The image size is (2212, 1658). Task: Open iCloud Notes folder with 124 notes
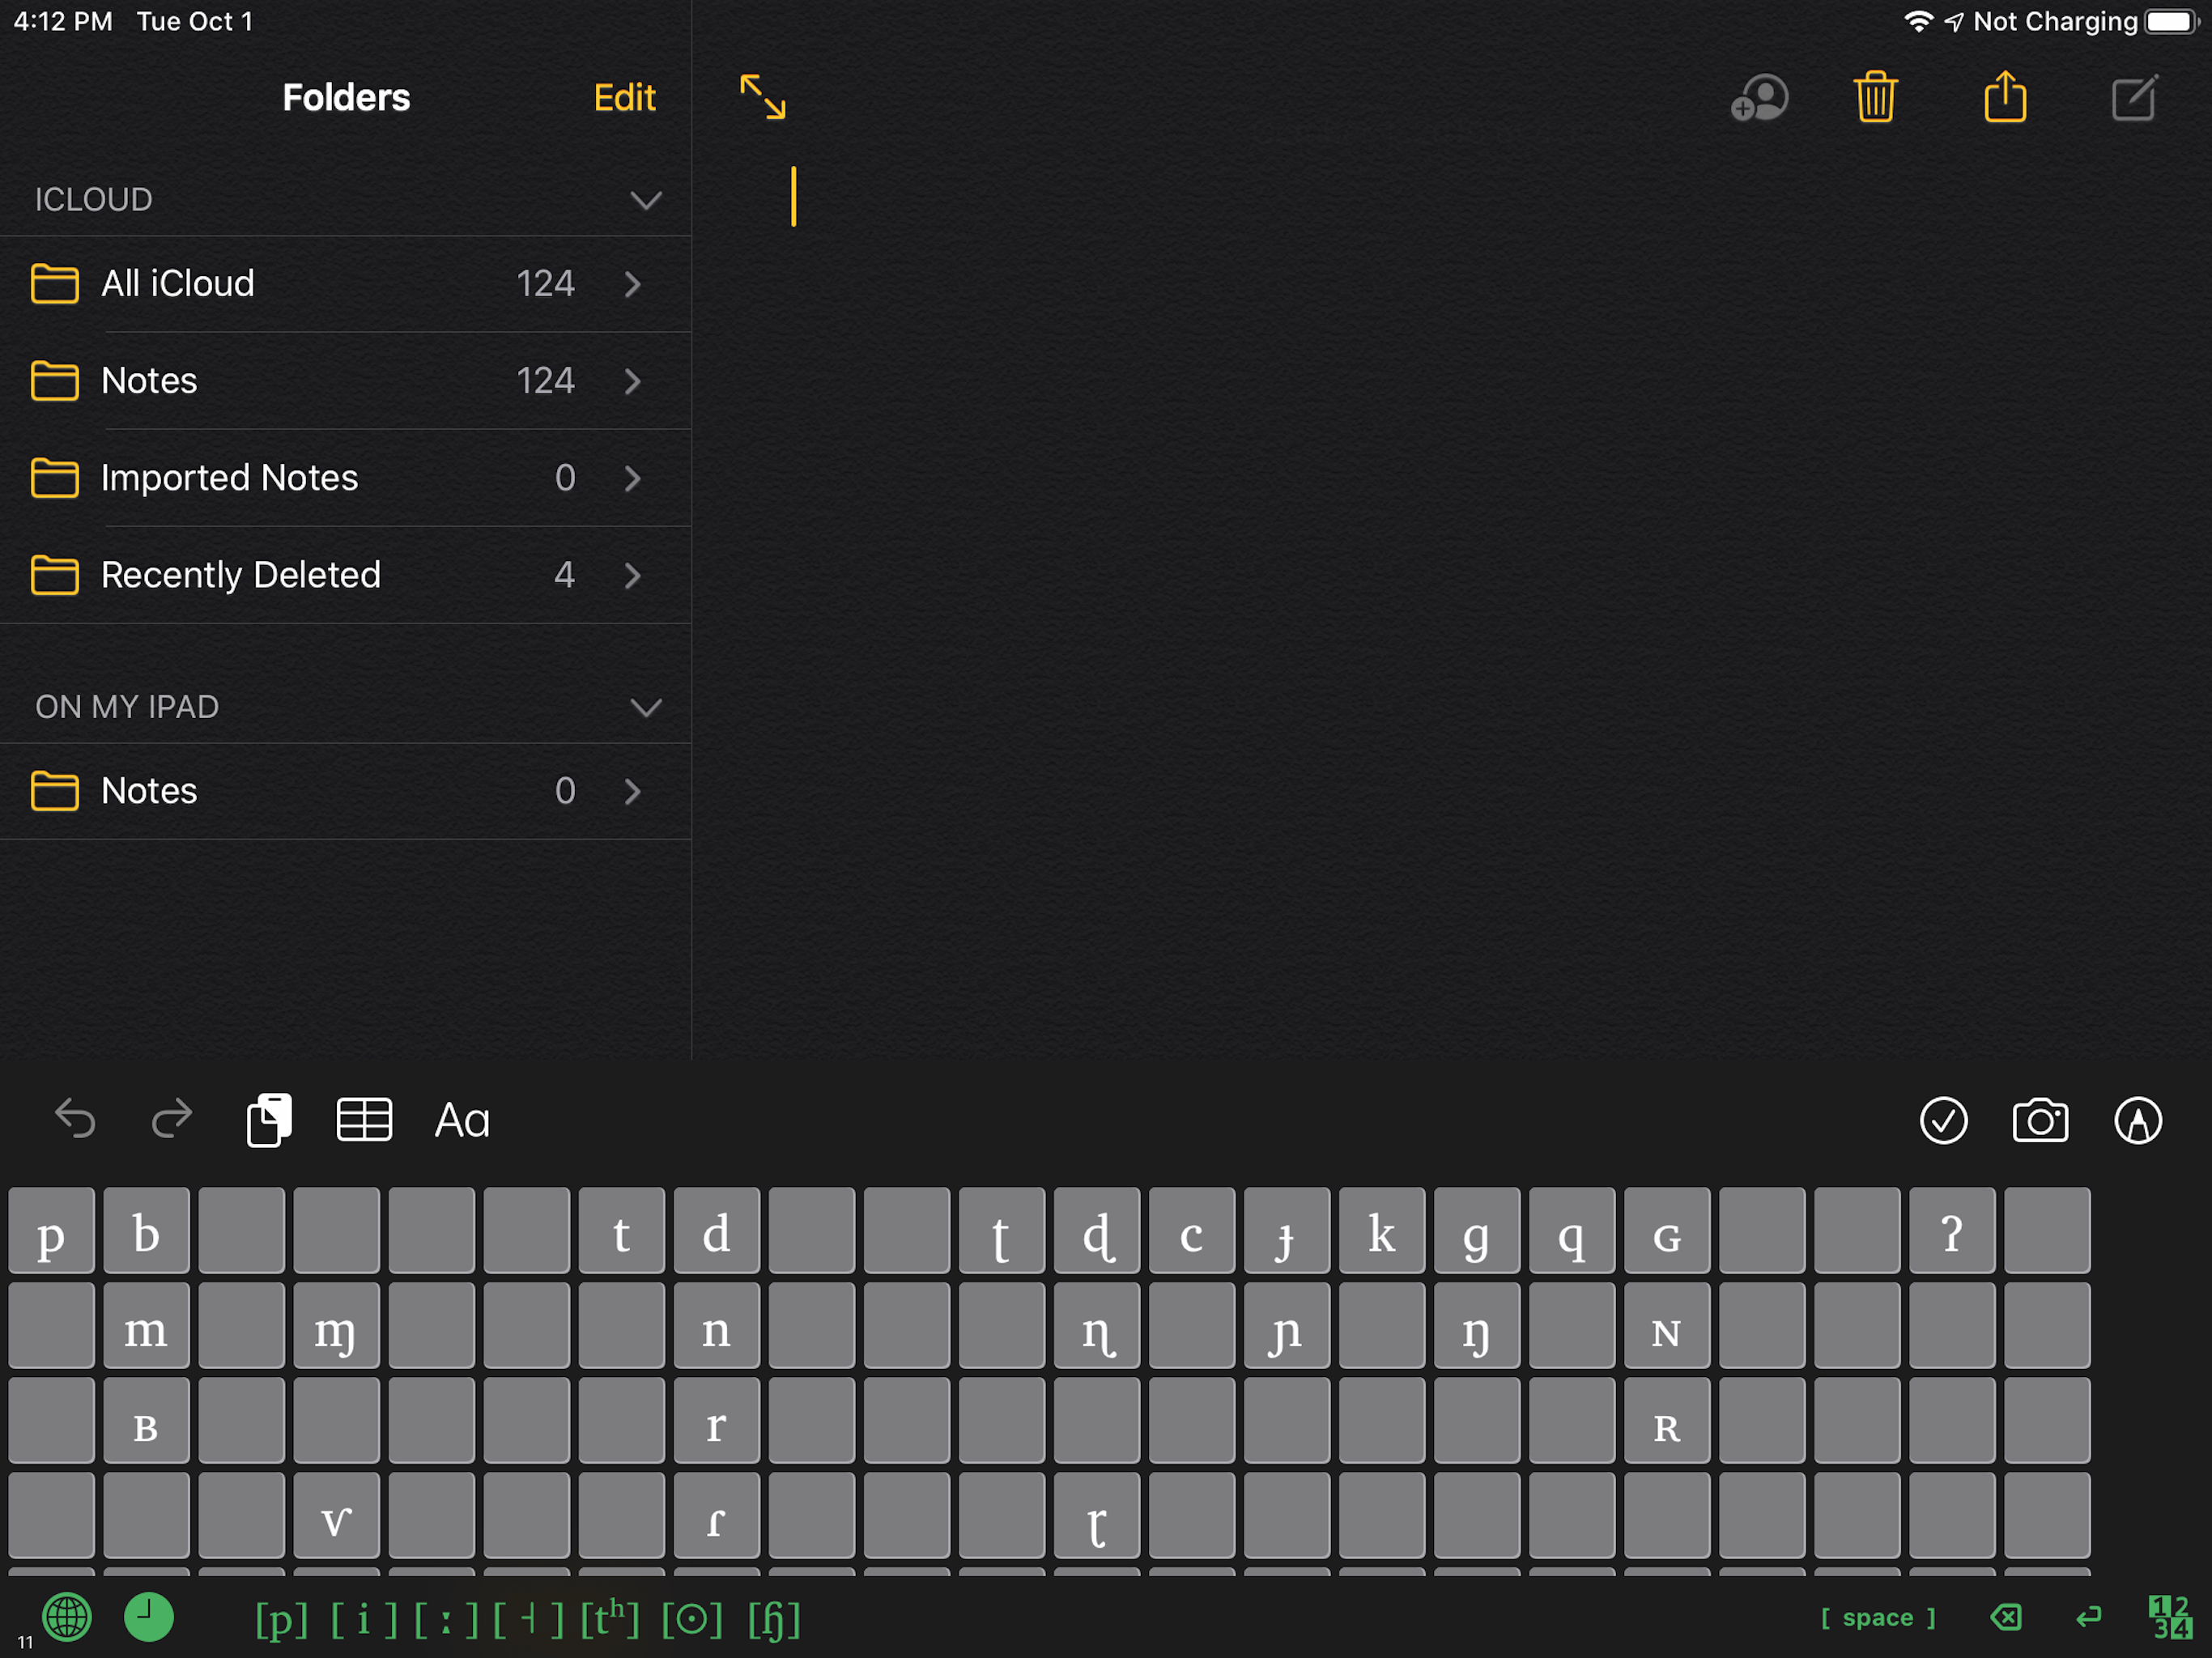click(345, 381)
